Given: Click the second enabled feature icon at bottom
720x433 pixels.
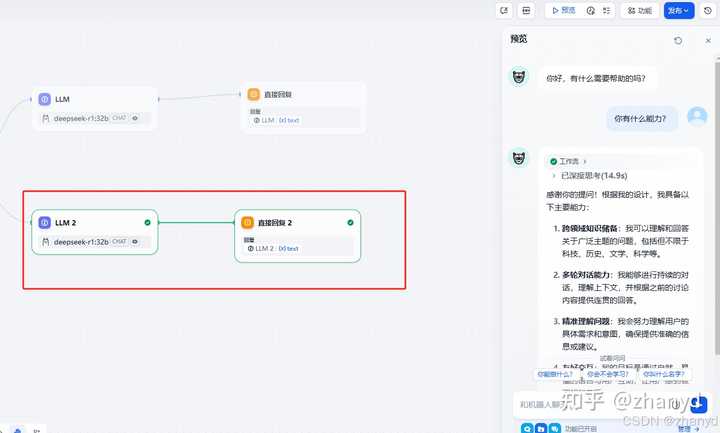Looking at the screenshot, I should (541, 429).
